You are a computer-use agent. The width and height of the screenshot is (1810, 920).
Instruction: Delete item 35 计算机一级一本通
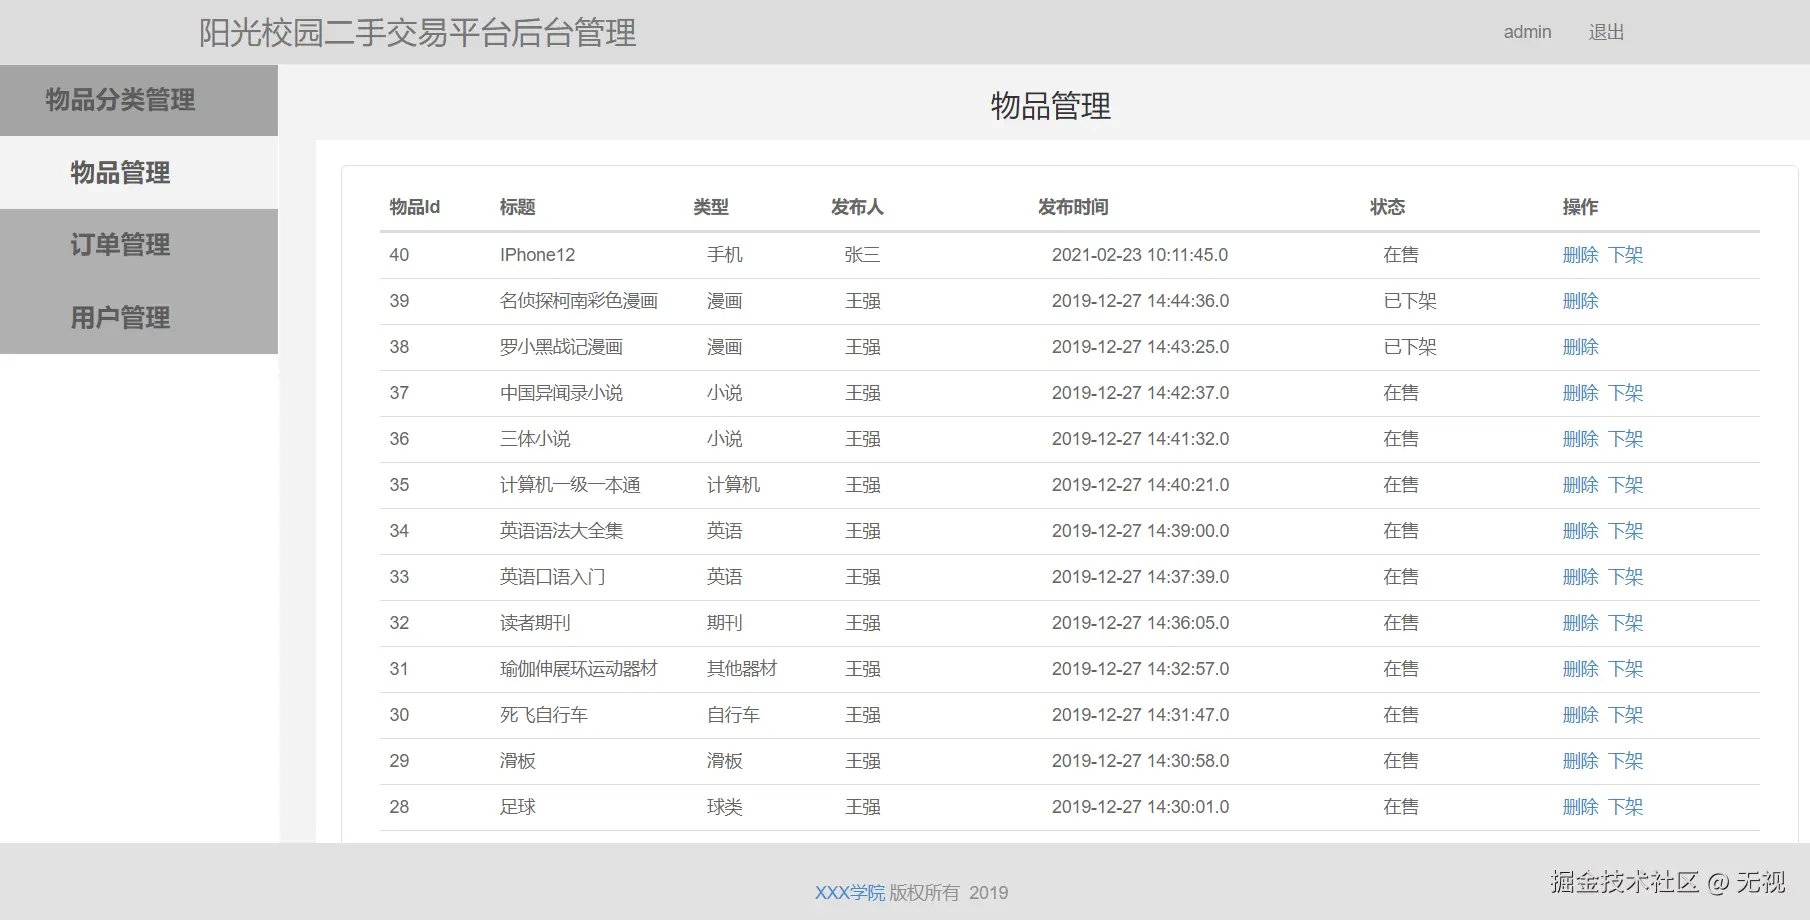(1580, 485)
